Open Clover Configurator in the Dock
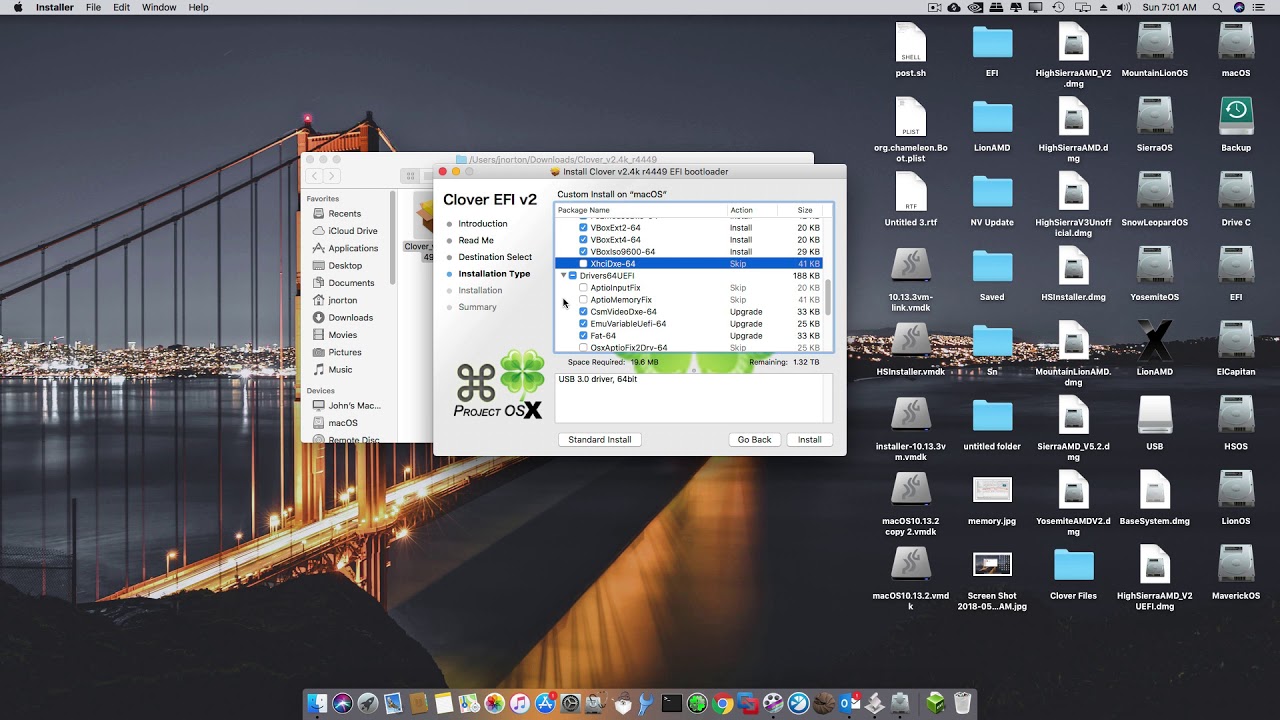This screenshot has height=720, width=1280. pos(697,703)
